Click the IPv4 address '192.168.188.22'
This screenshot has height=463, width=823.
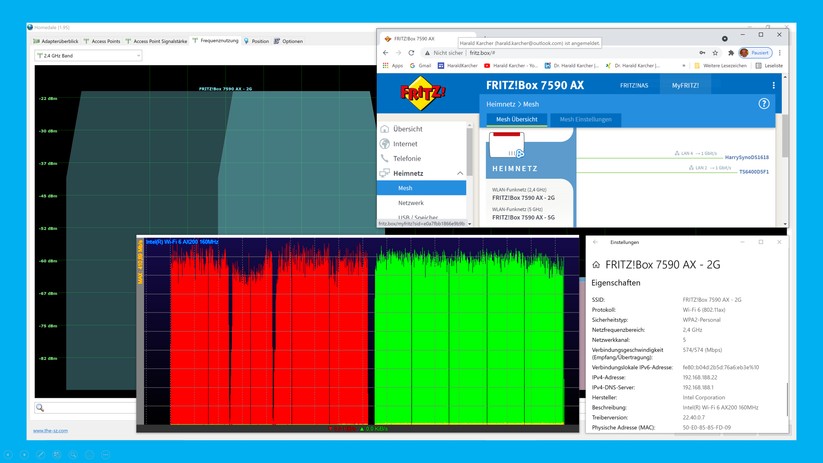(x=700, y=377)
